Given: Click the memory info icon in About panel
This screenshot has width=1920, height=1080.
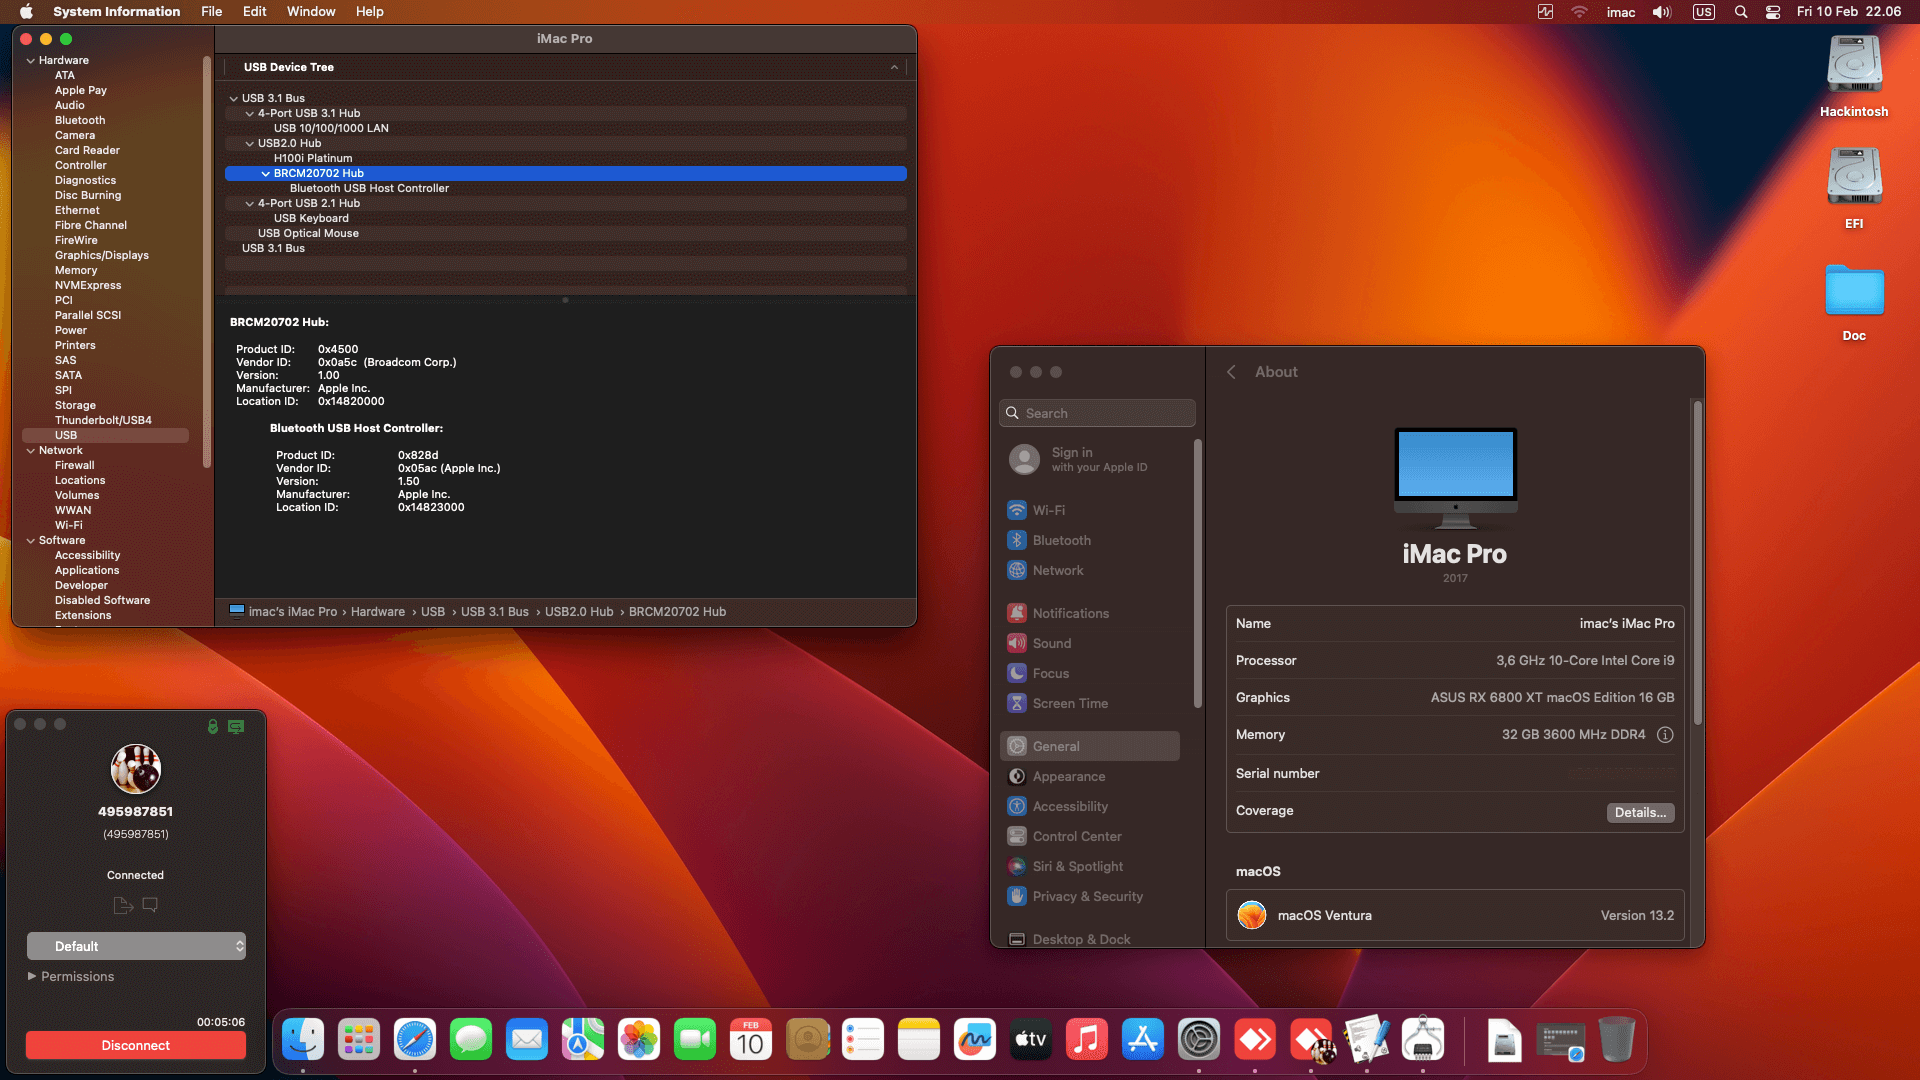Looking at the screenshot, I should click(x=1665, y=735).
